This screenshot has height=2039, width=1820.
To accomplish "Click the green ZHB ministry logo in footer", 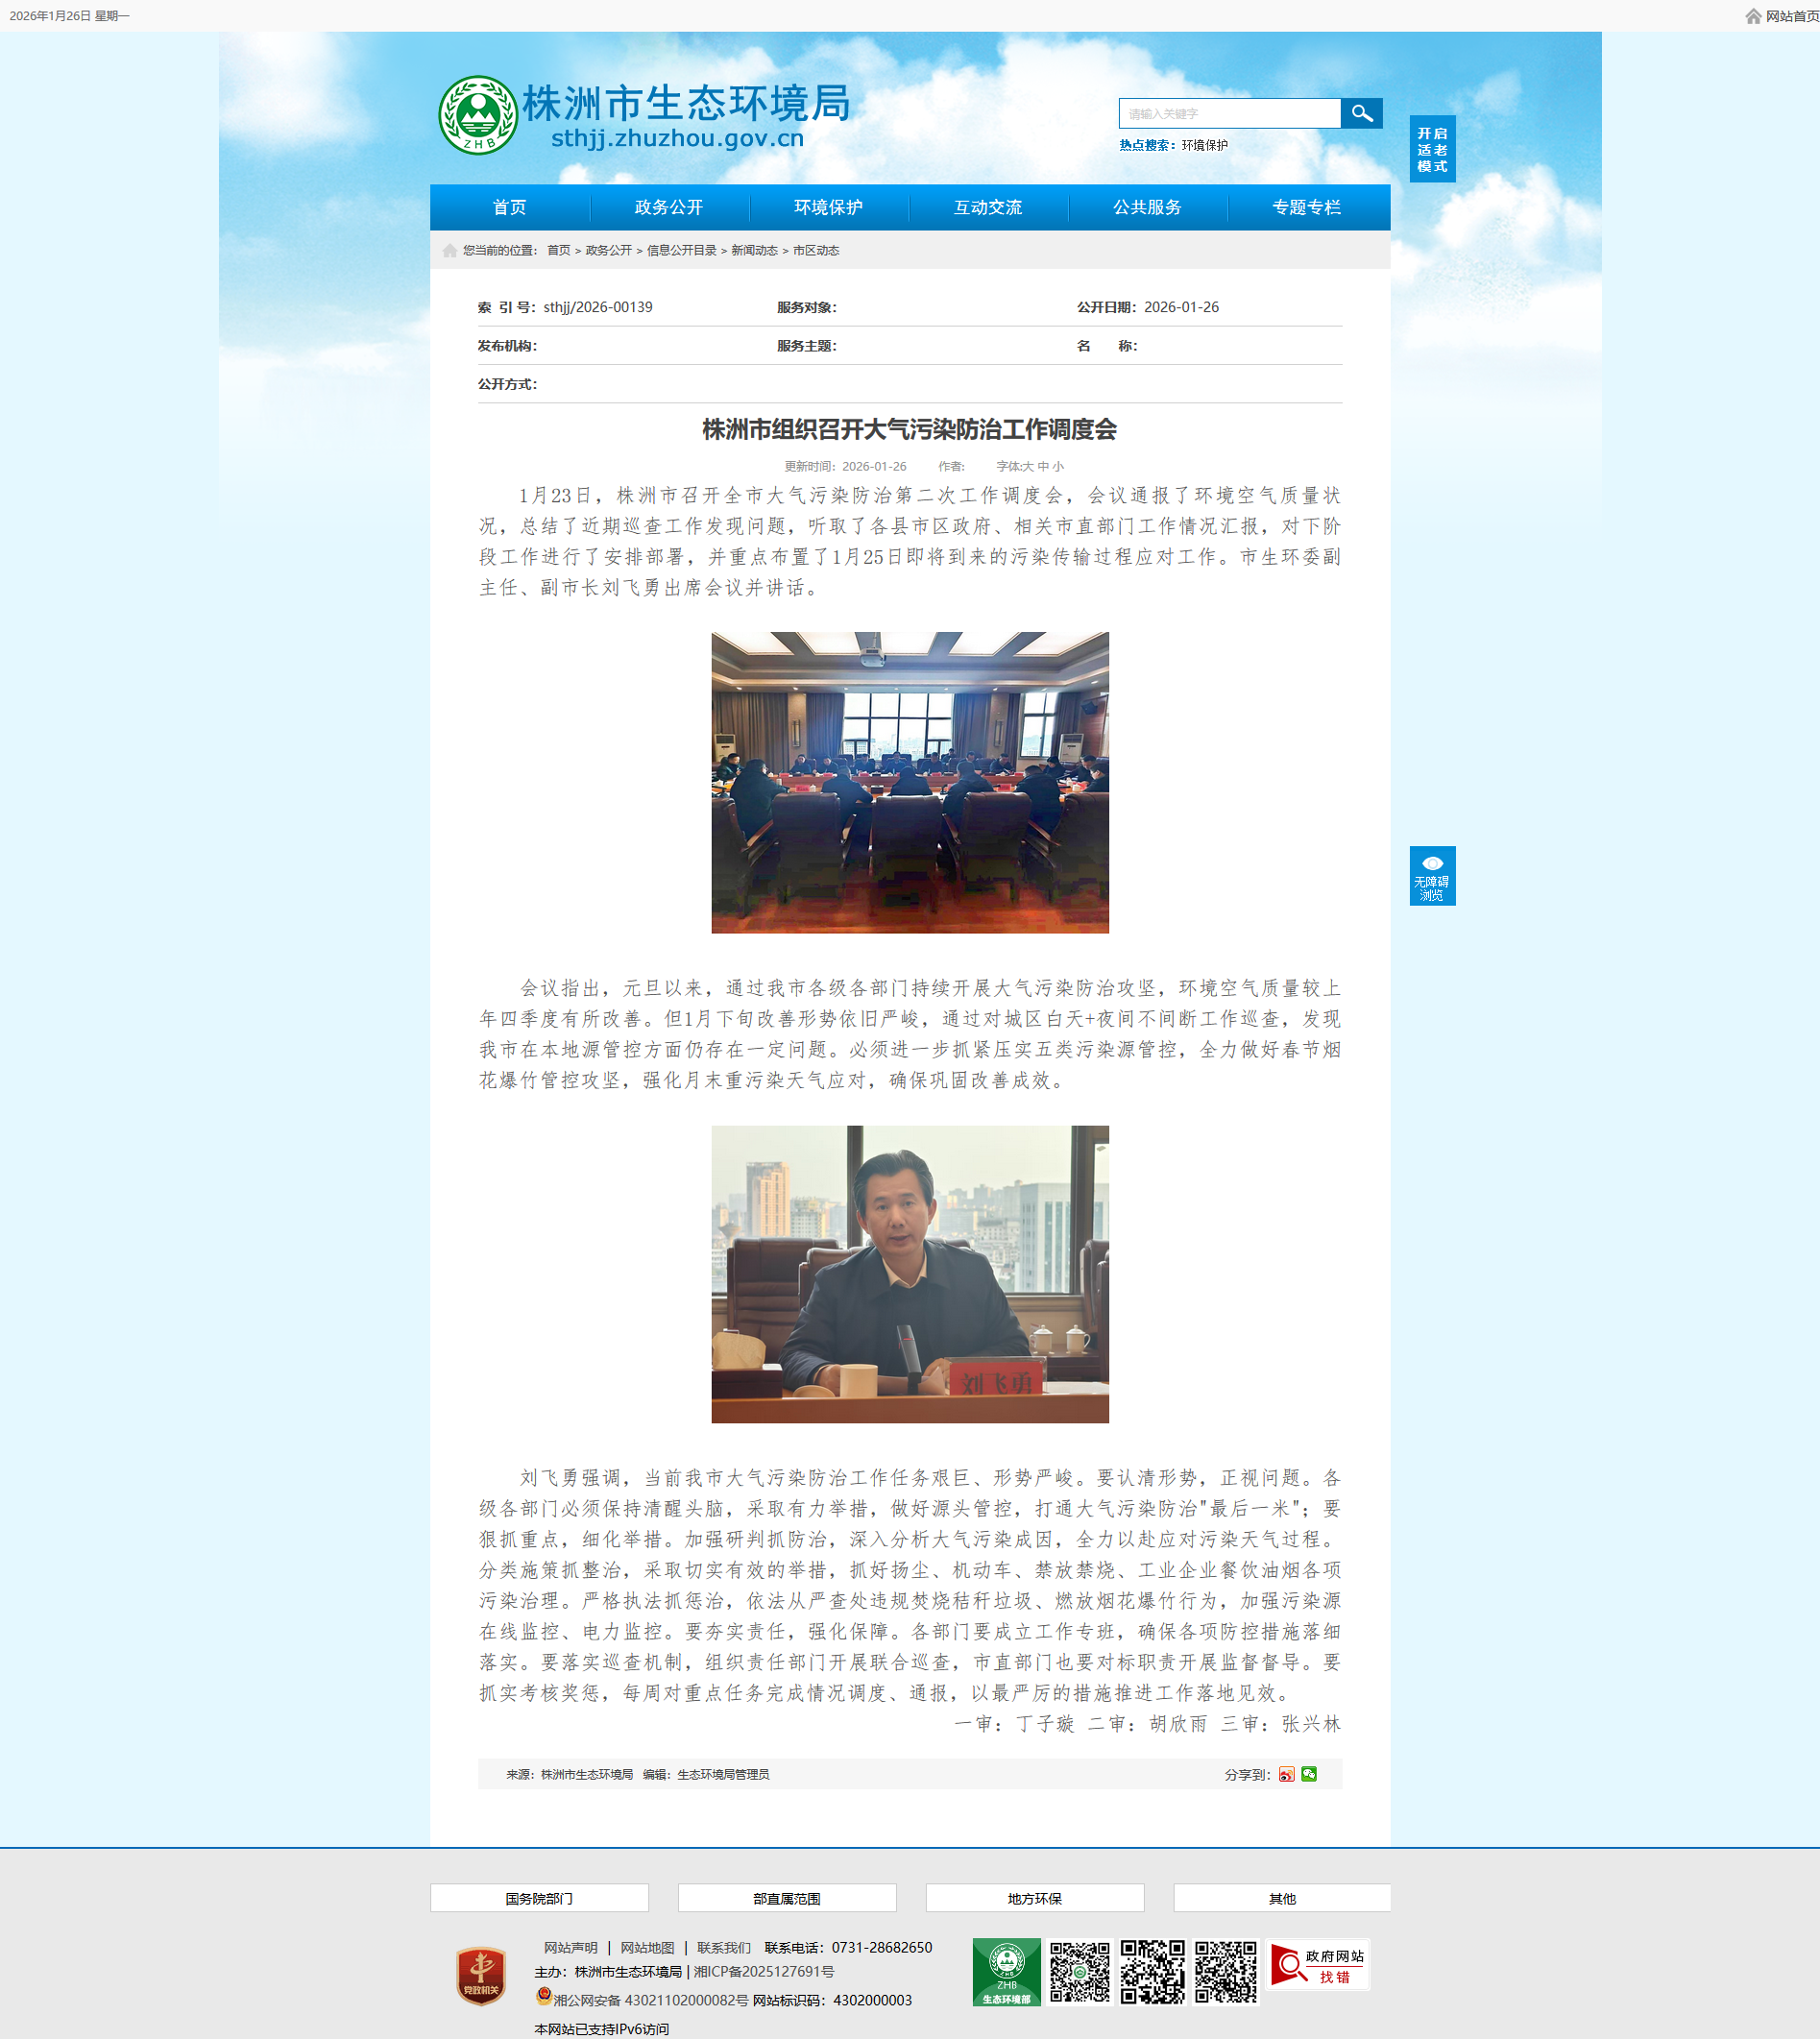I will pyautogui.click(x=1006, y=1972).
